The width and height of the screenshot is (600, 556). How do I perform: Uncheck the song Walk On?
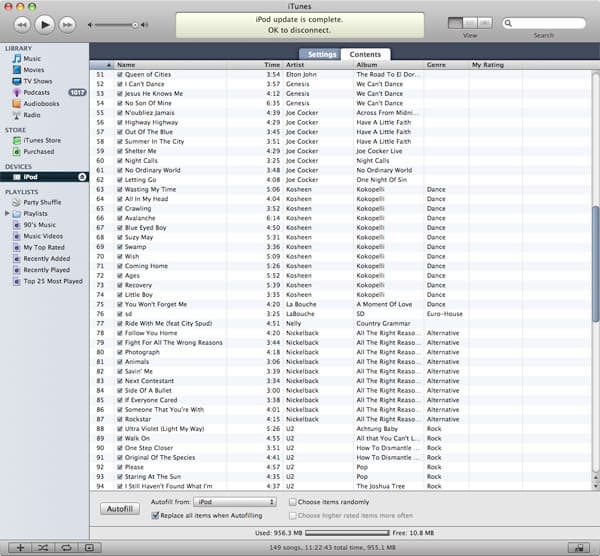point(120,438)
